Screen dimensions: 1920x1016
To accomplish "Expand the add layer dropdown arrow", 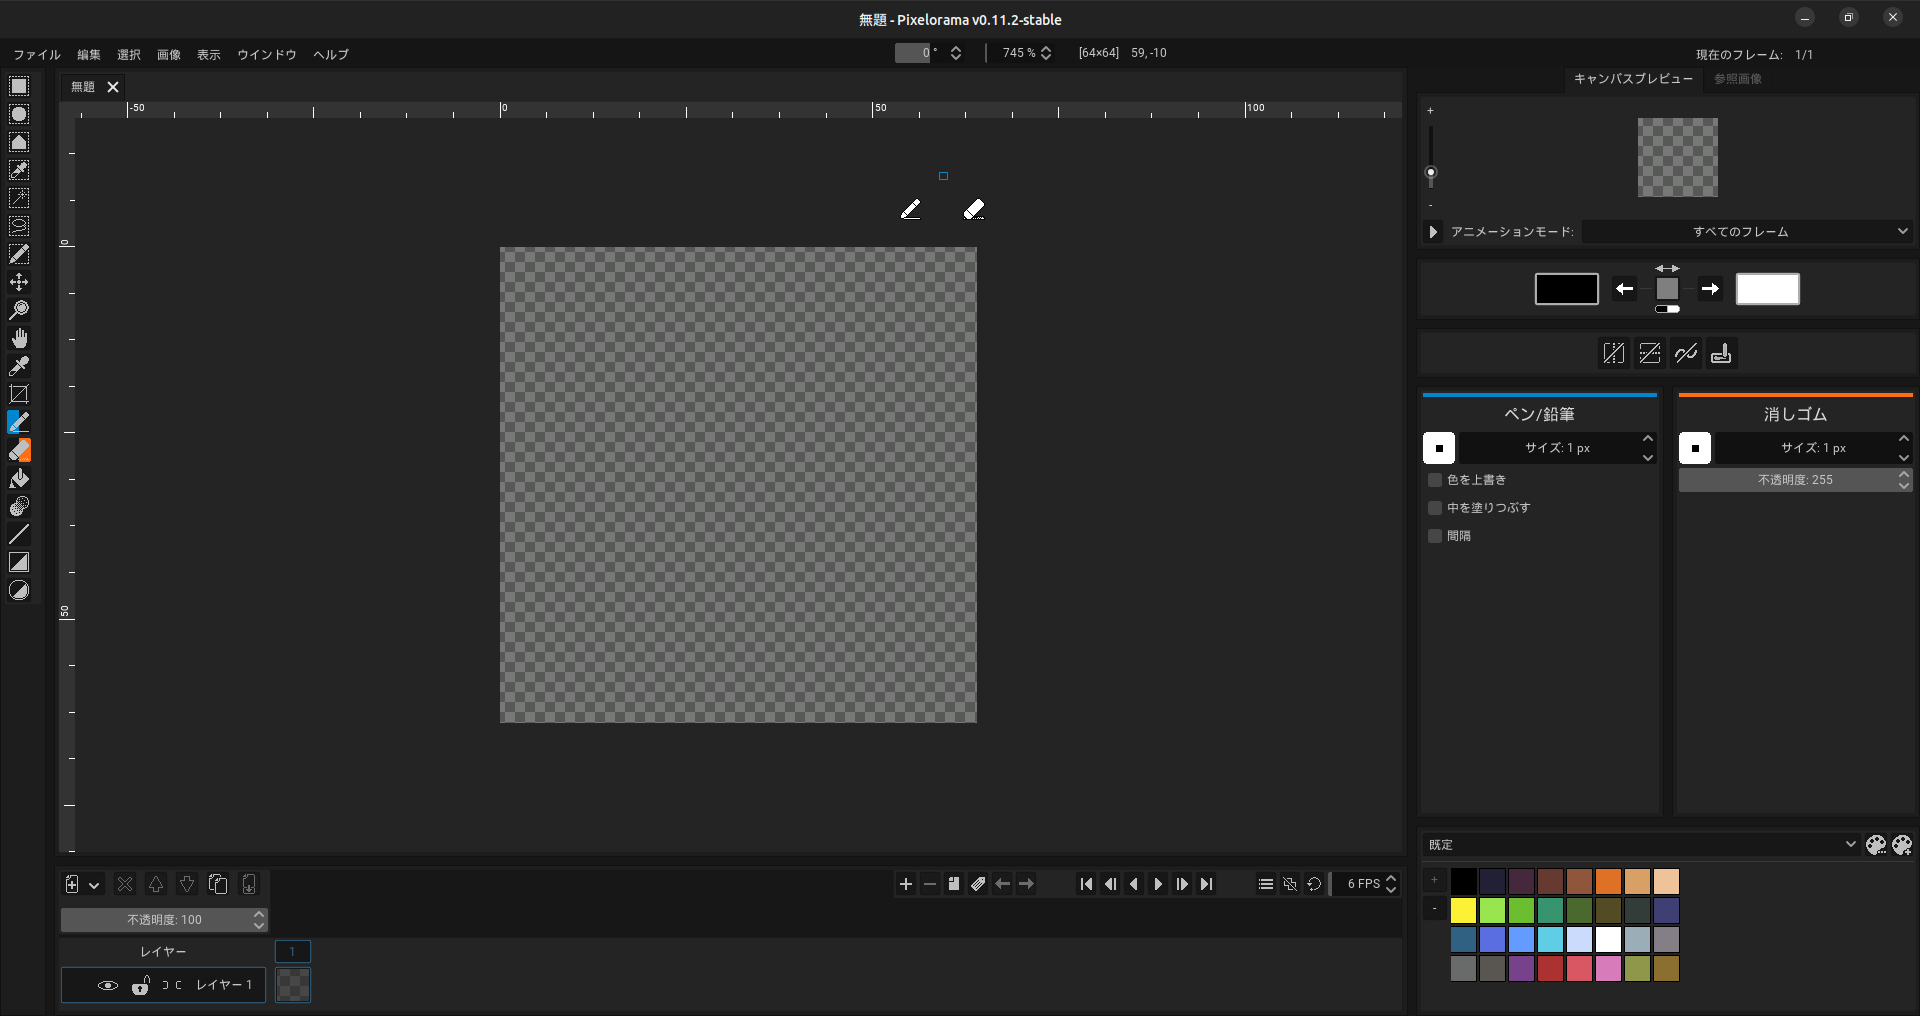I will pyautogui.click(x=94, y=884).
